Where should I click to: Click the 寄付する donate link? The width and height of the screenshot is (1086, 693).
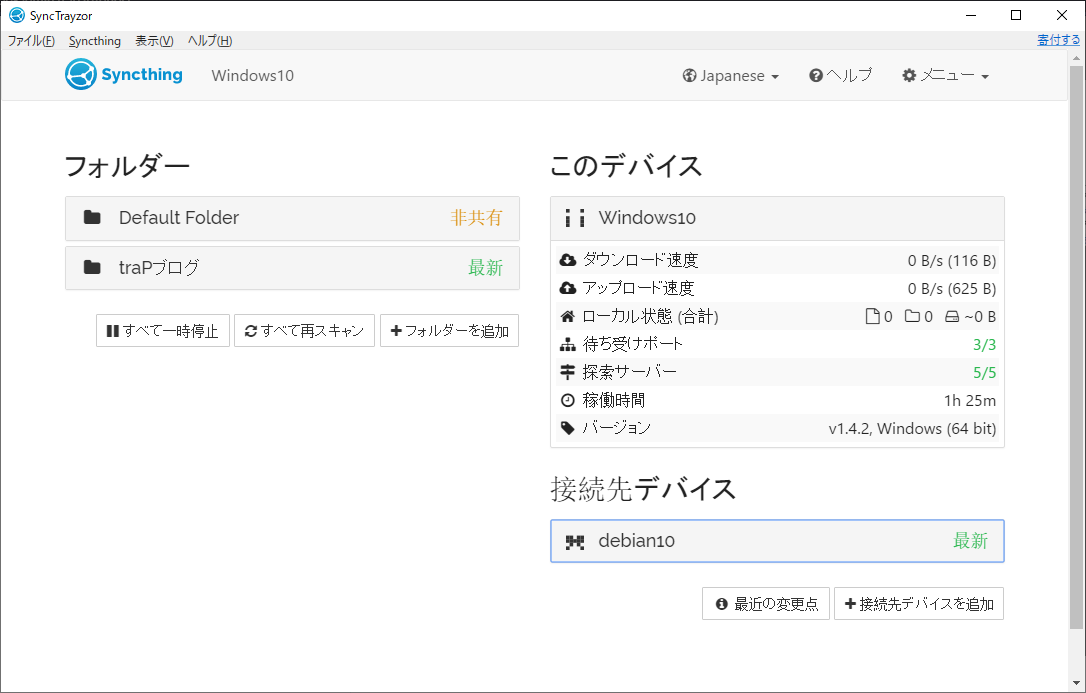tap(1058, 40)
